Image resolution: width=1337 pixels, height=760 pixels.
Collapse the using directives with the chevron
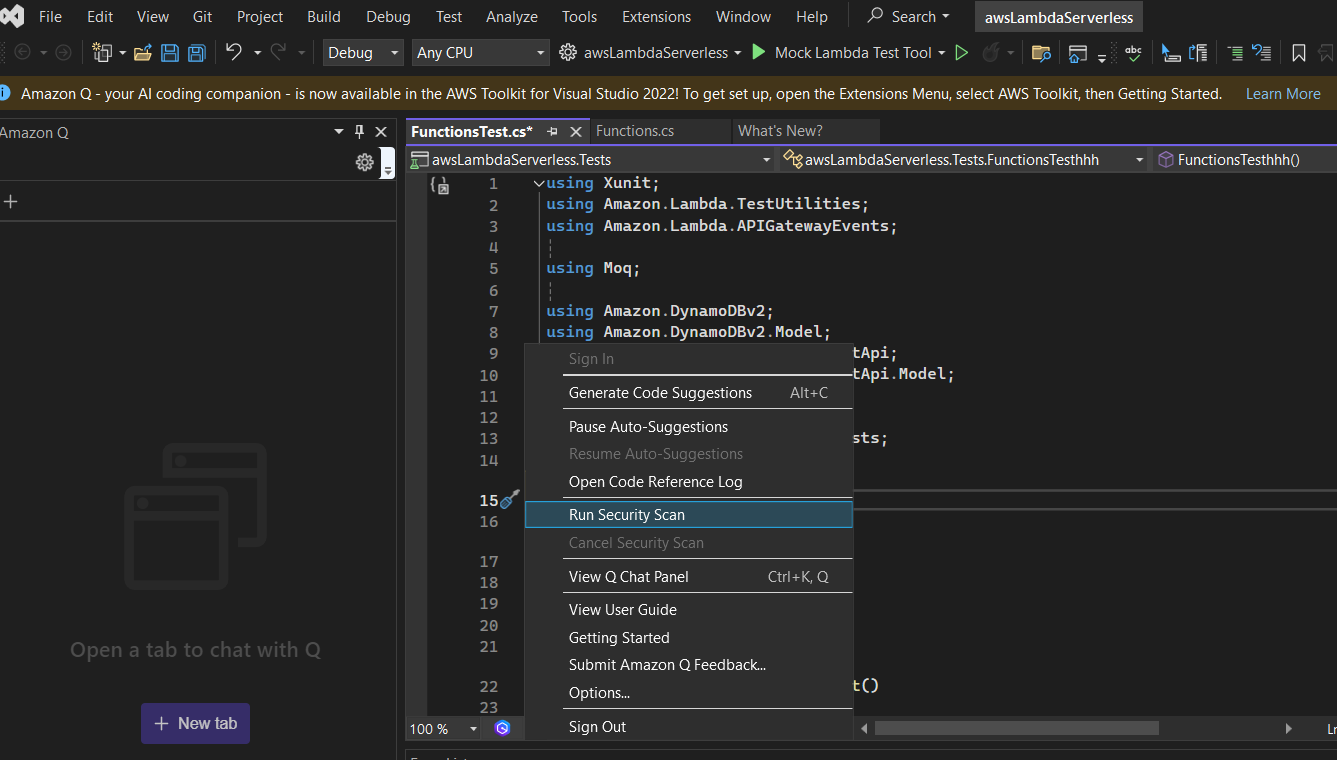click(x=538, y=183)
